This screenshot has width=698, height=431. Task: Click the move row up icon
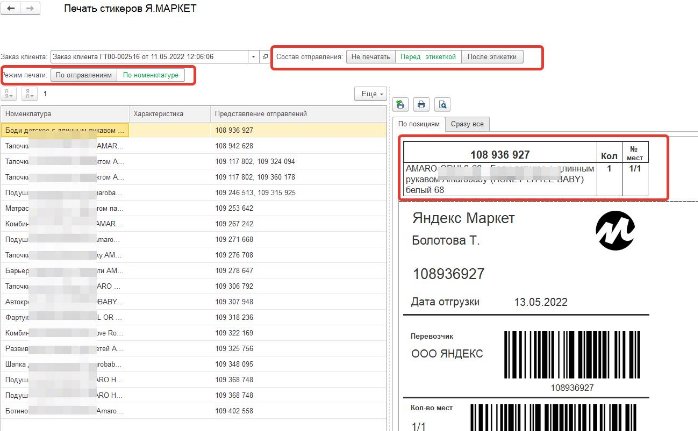(9, 93)
